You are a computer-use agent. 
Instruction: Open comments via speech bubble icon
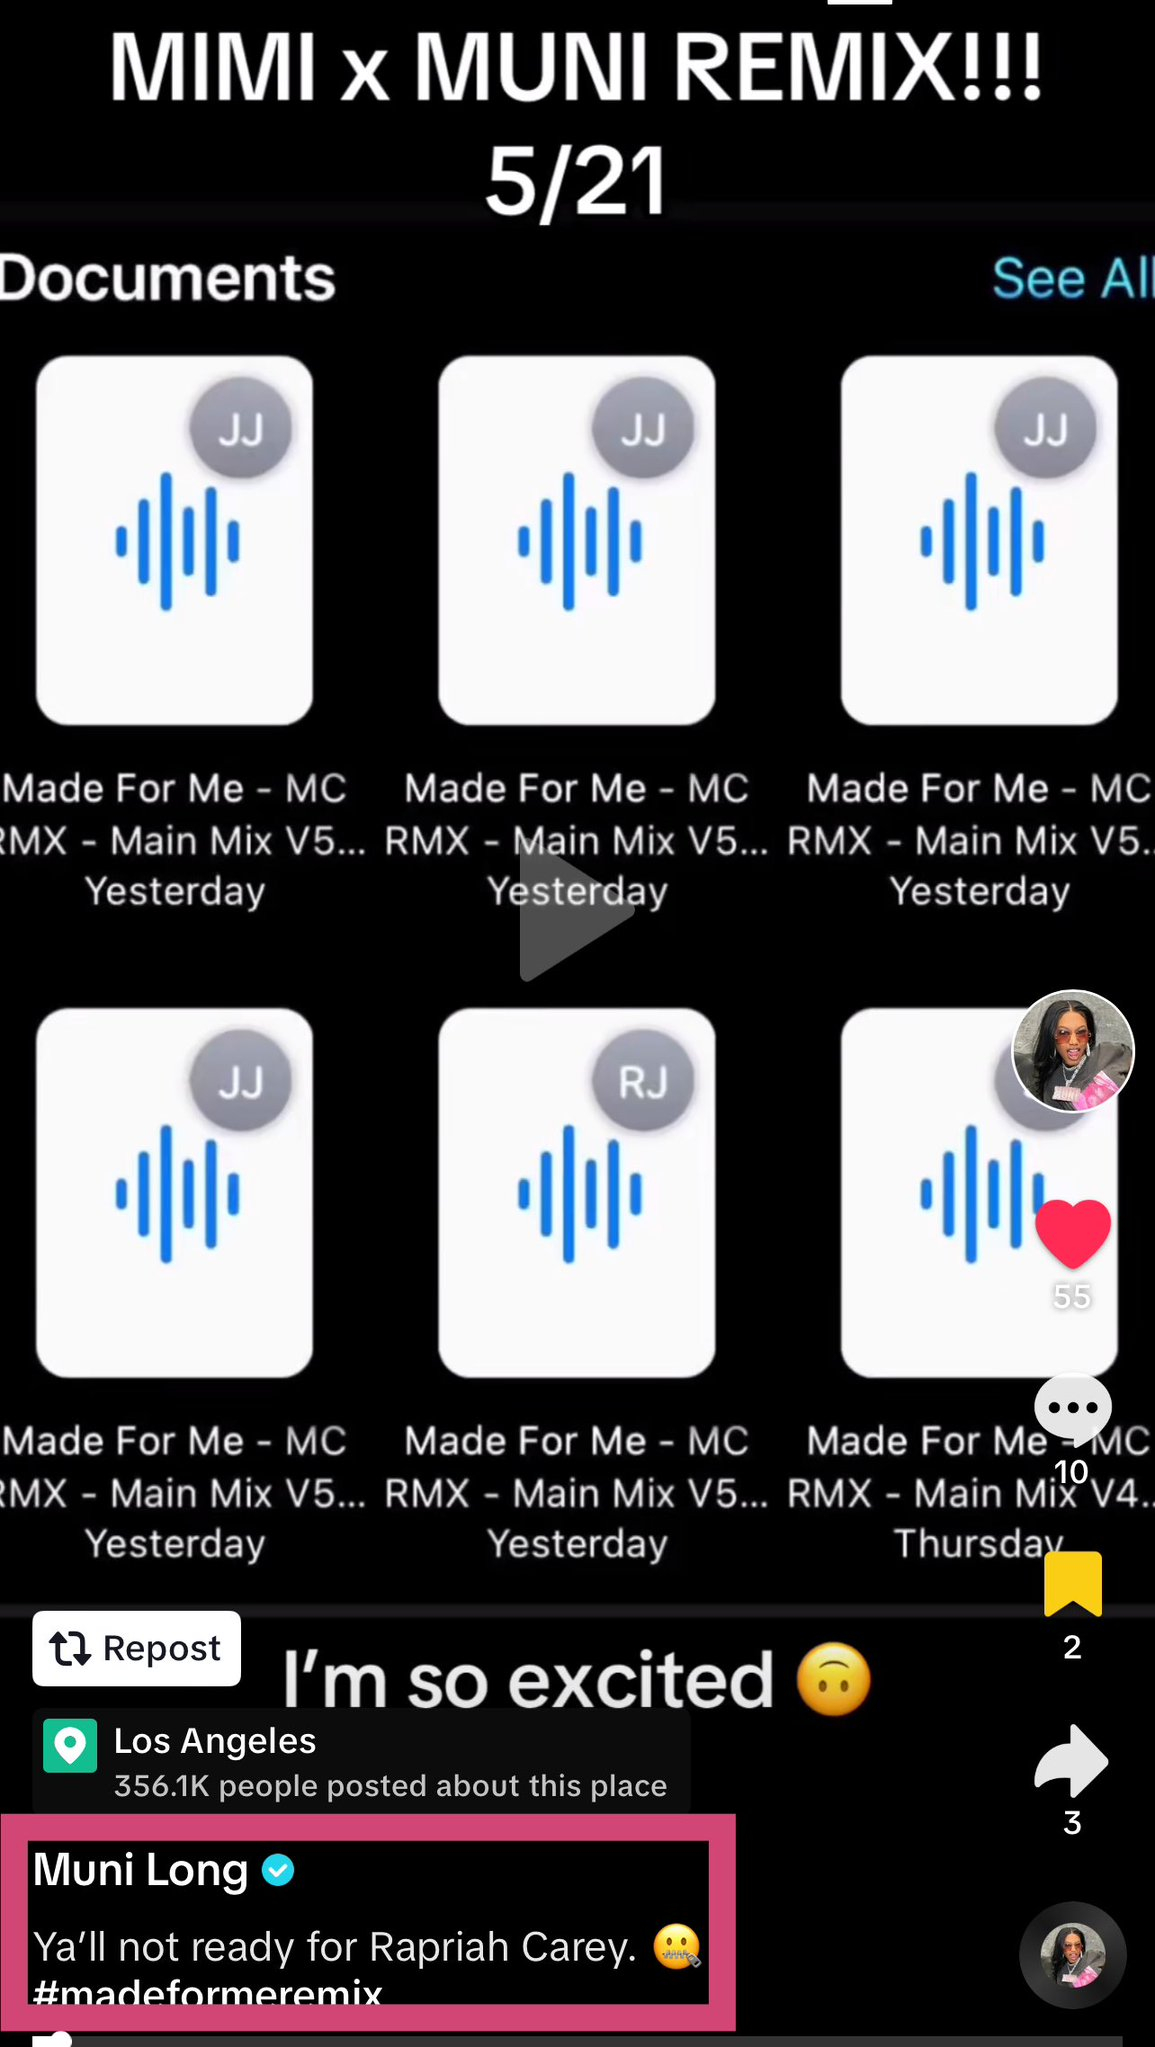coord(1072,1410)
